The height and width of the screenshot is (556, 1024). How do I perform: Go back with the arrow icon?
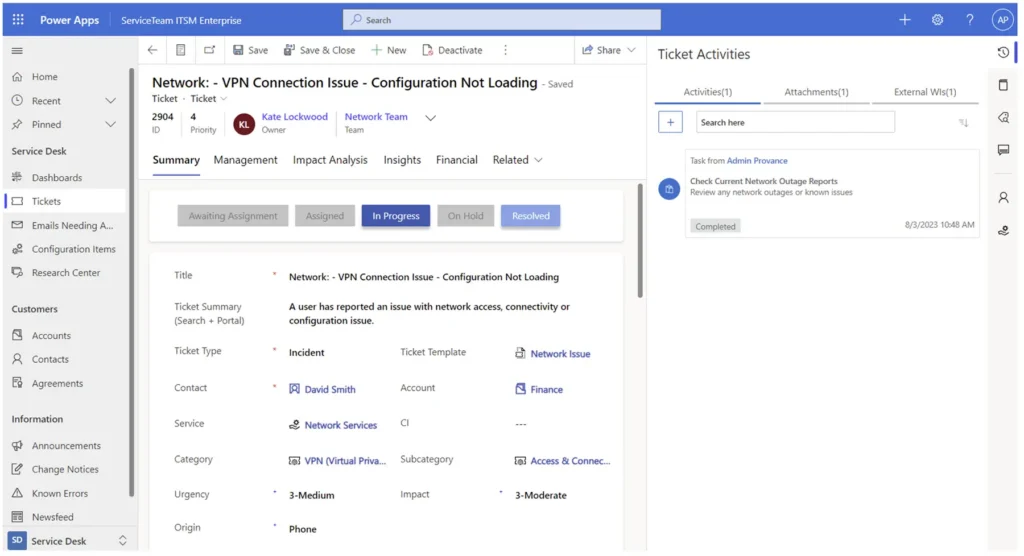tap(152, 50)
